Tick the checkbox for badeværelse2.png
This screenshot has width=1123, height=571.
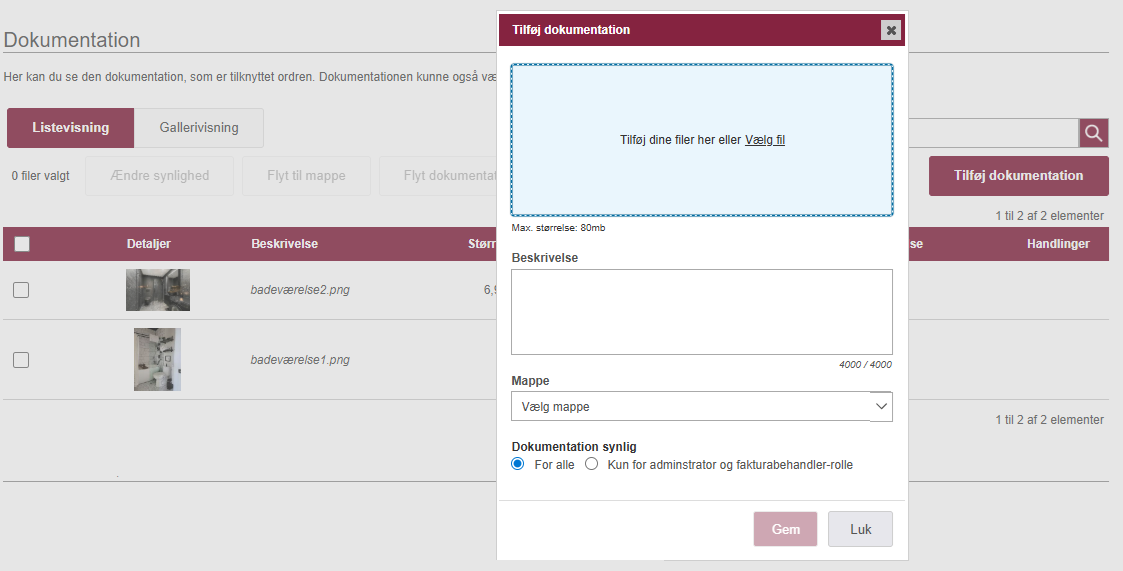click(21, 290)
